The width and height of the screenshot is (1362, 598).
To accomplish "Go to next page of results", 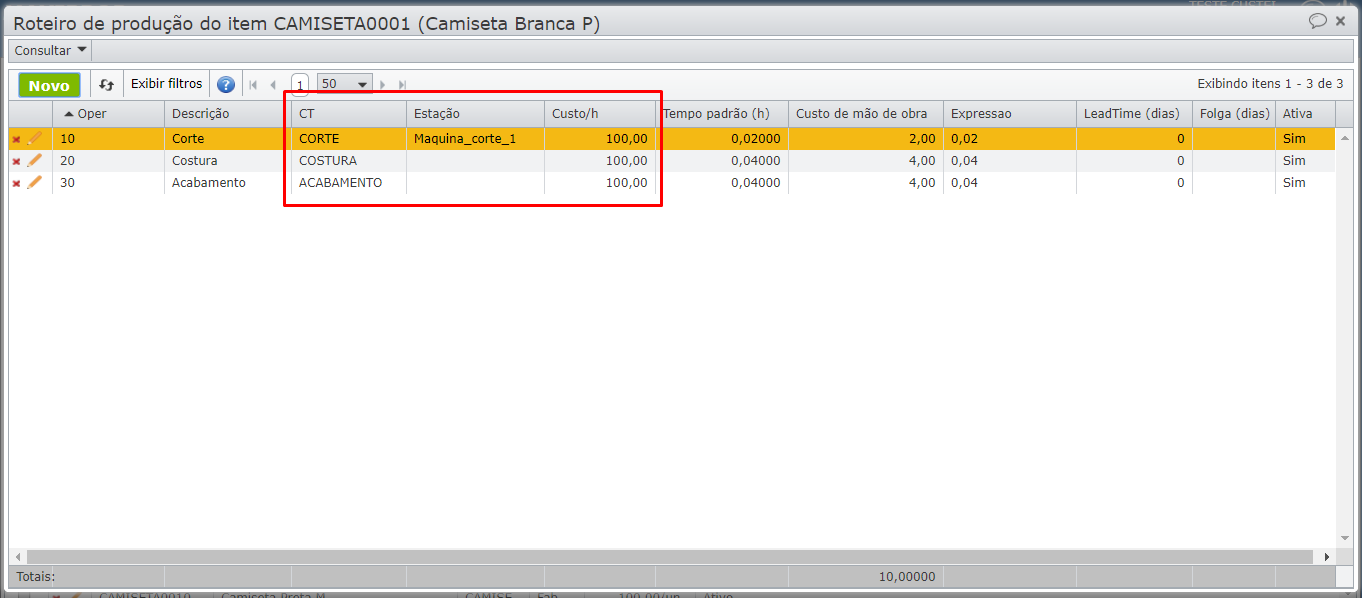I will (x=383, y=85).
